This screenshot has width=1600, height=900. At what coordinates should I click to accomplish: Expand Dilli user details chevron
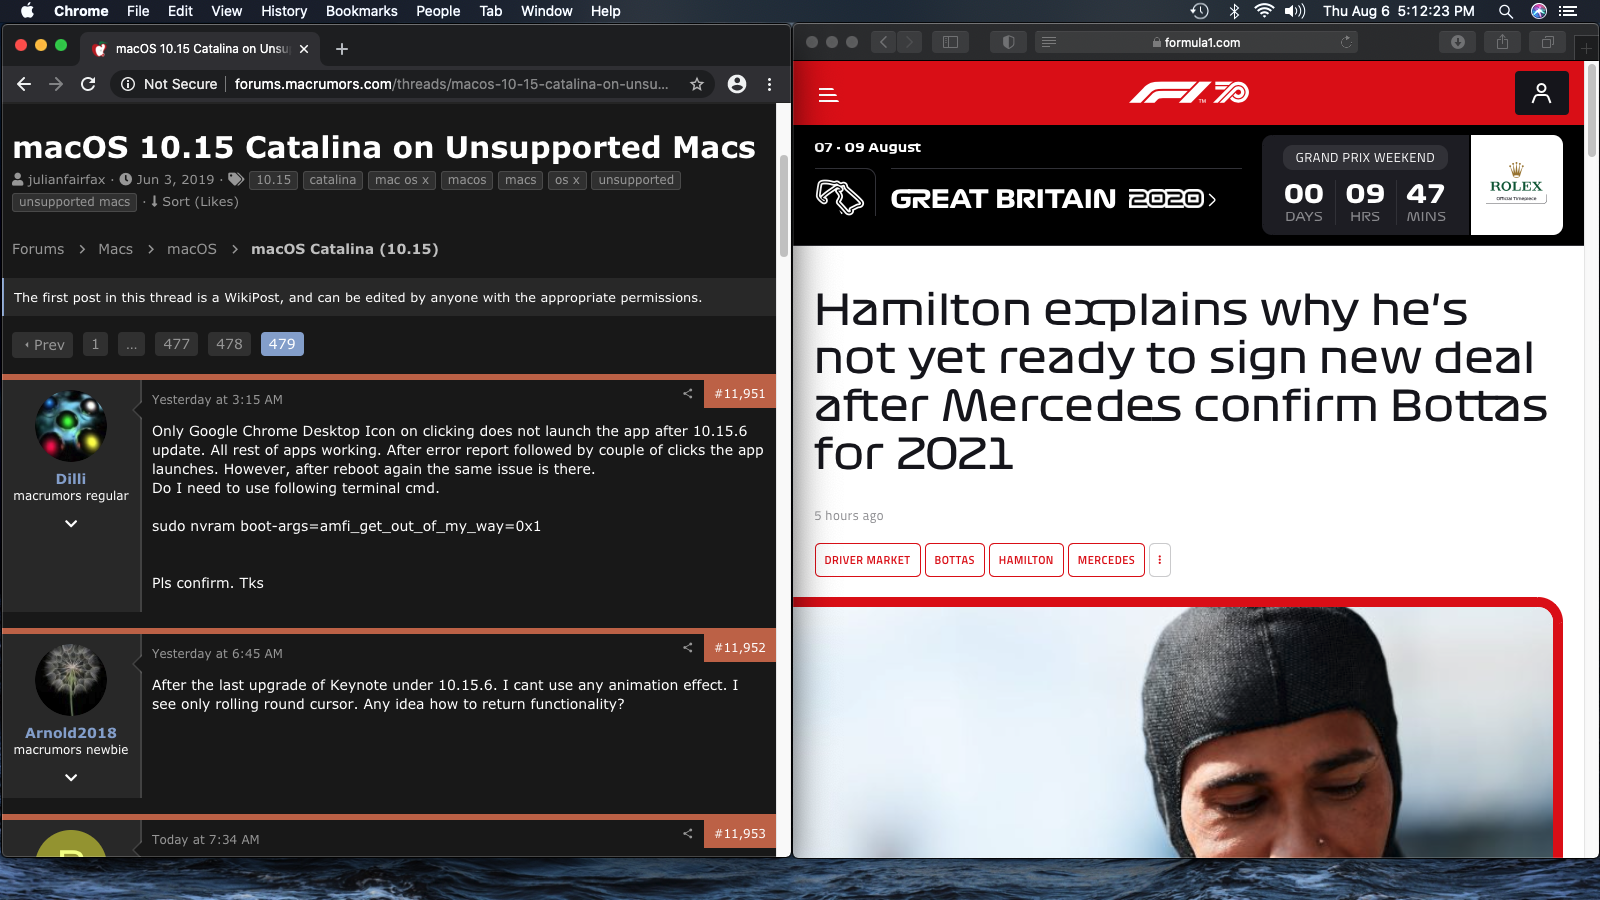71,523
